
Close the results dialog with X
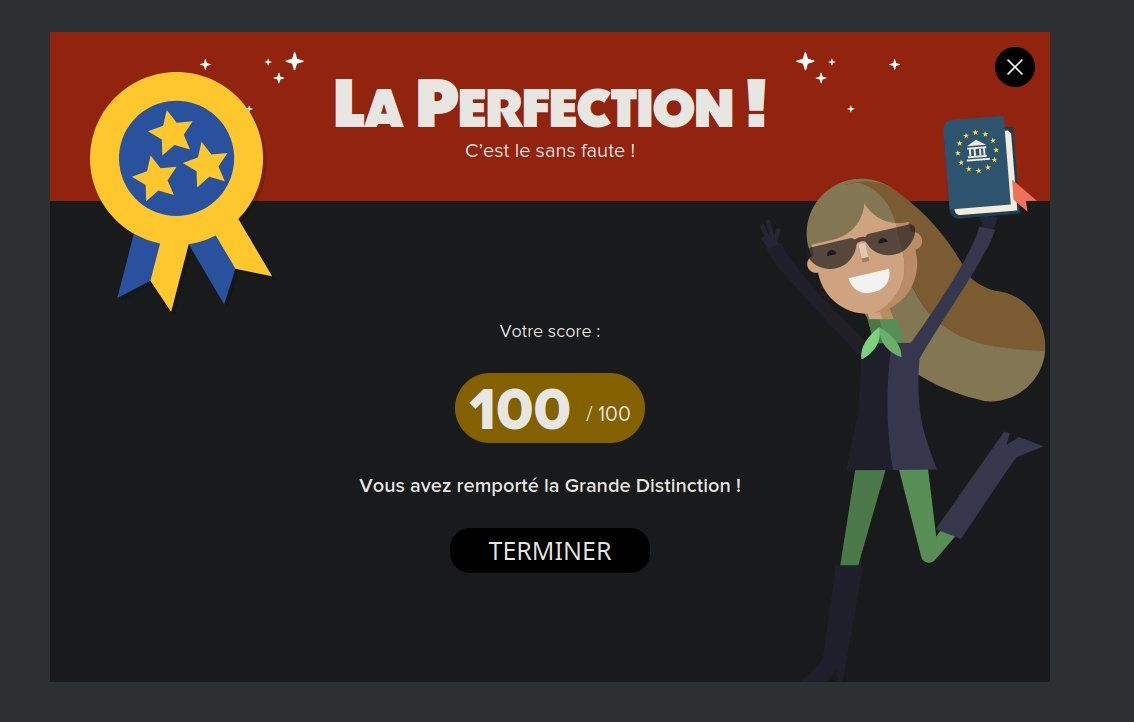[1015, 67]
